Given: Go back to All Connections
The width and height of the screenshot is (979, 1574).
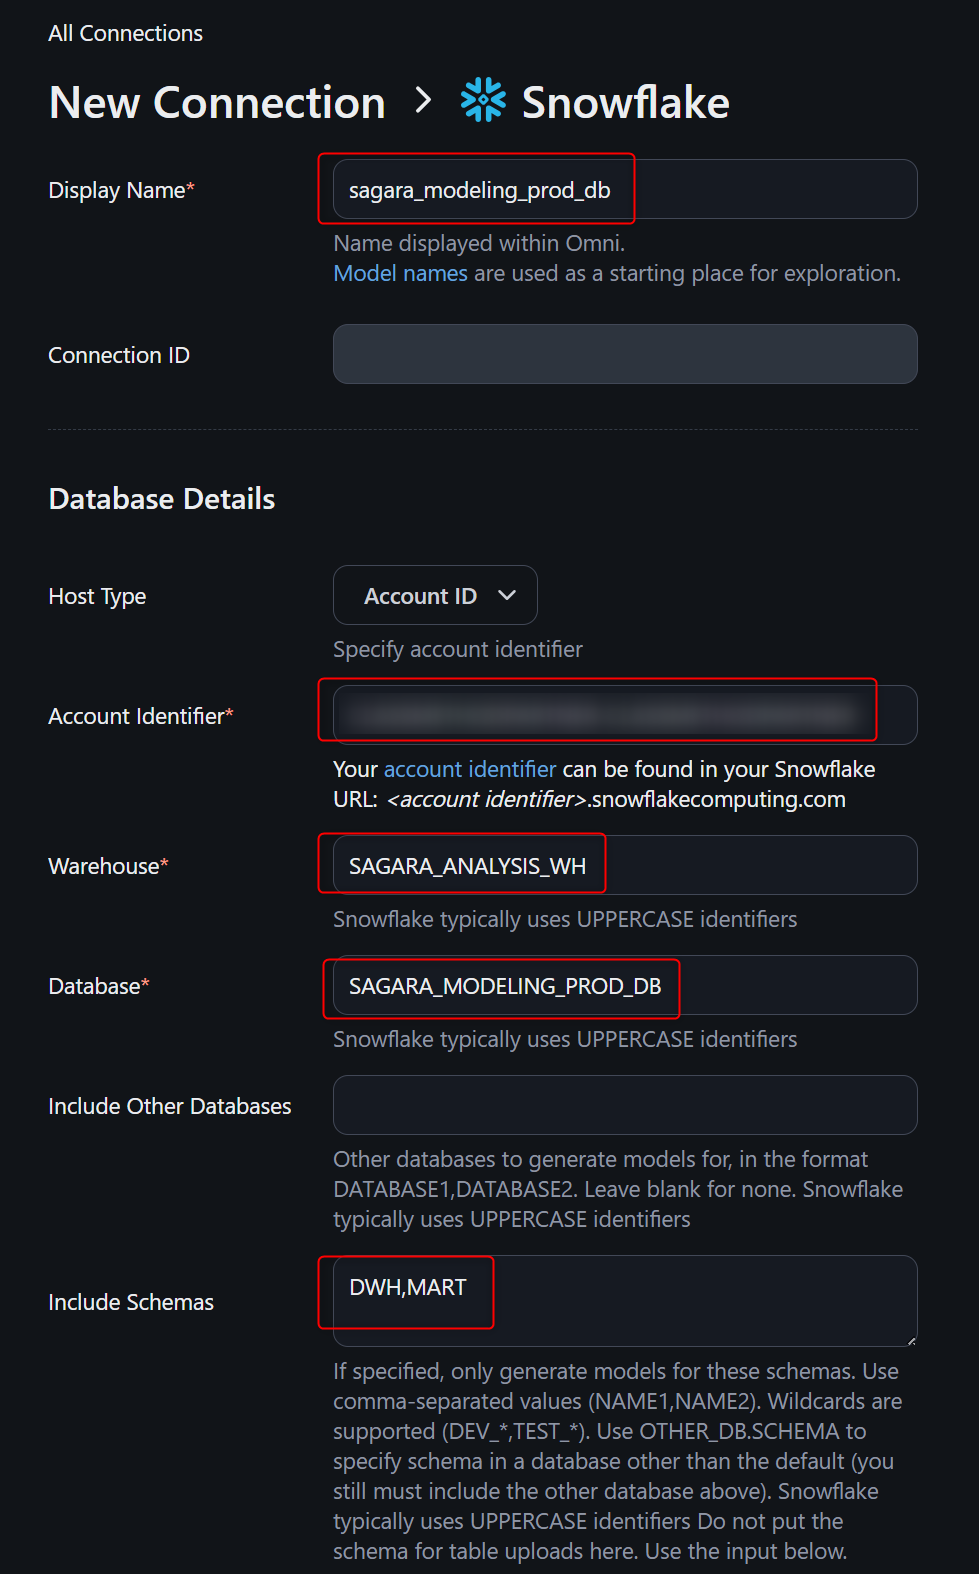Looking at the screenshot, I should click(x=125, y=33).
